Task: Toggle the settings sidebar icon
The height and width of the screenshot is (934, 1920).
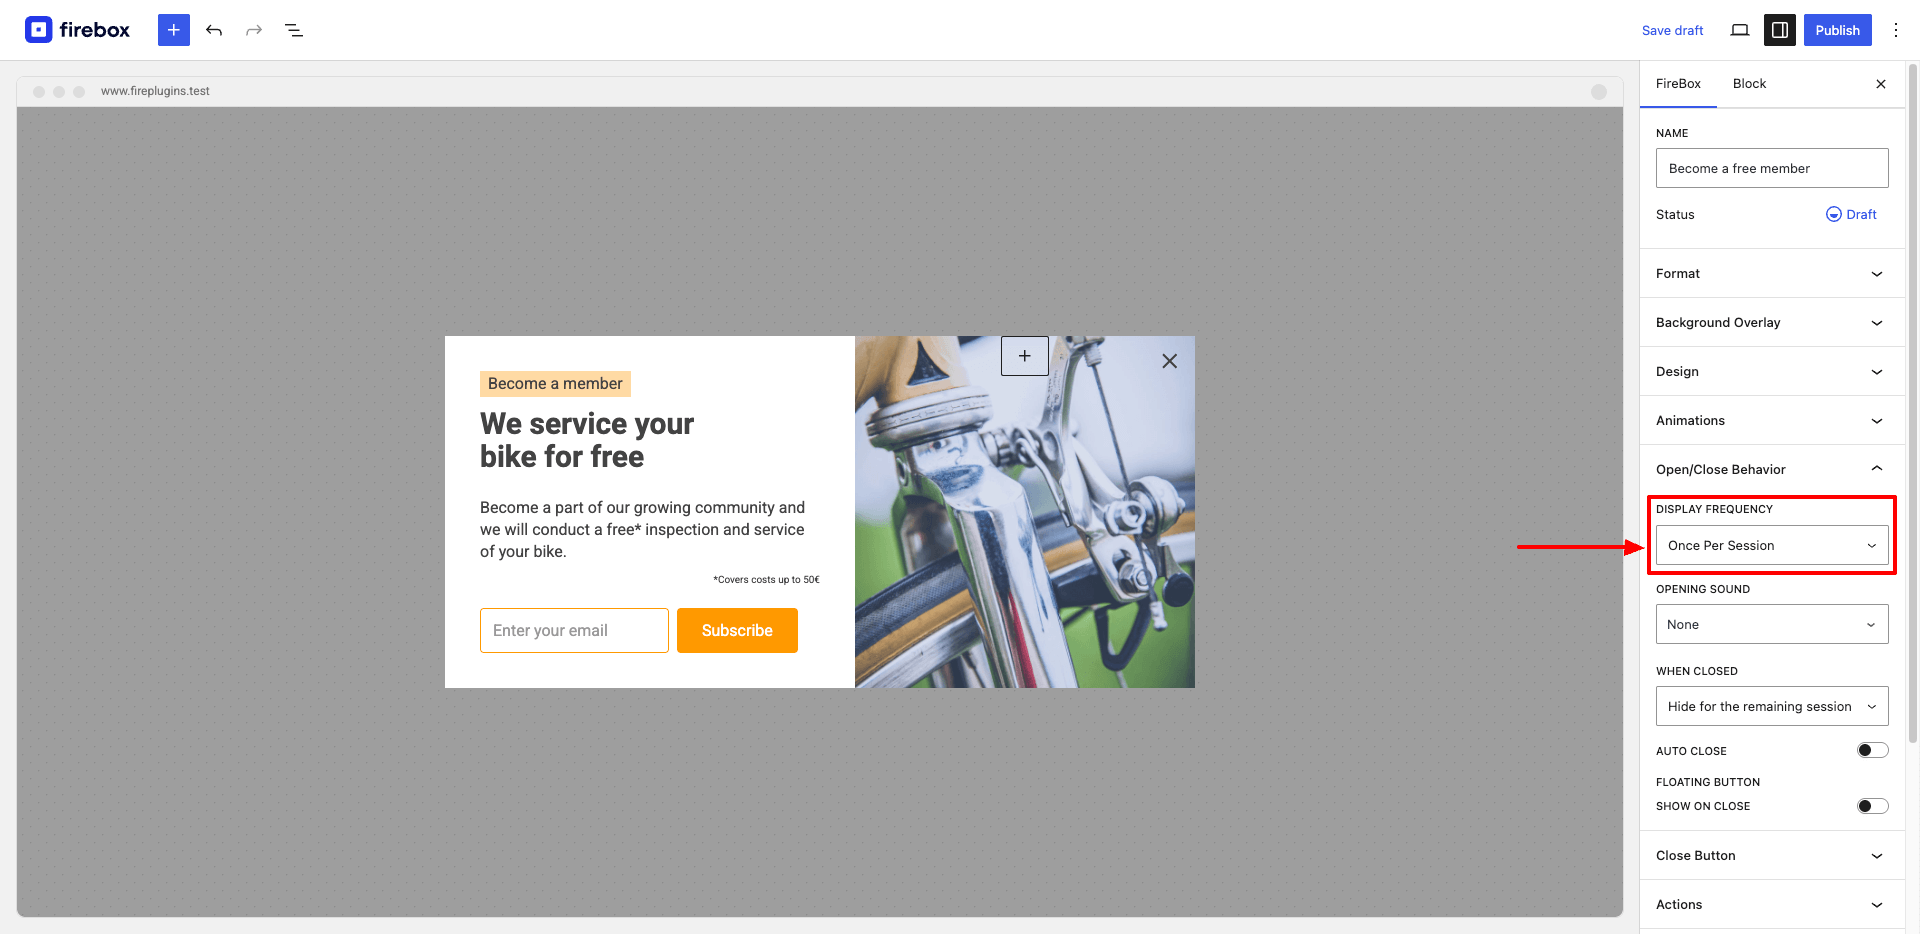Action: pos(1780,30)
